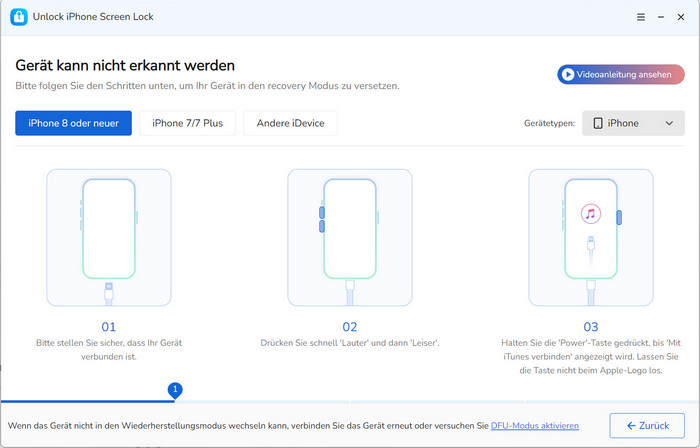Click the step 1 progress marker pin

click(175, 390)
